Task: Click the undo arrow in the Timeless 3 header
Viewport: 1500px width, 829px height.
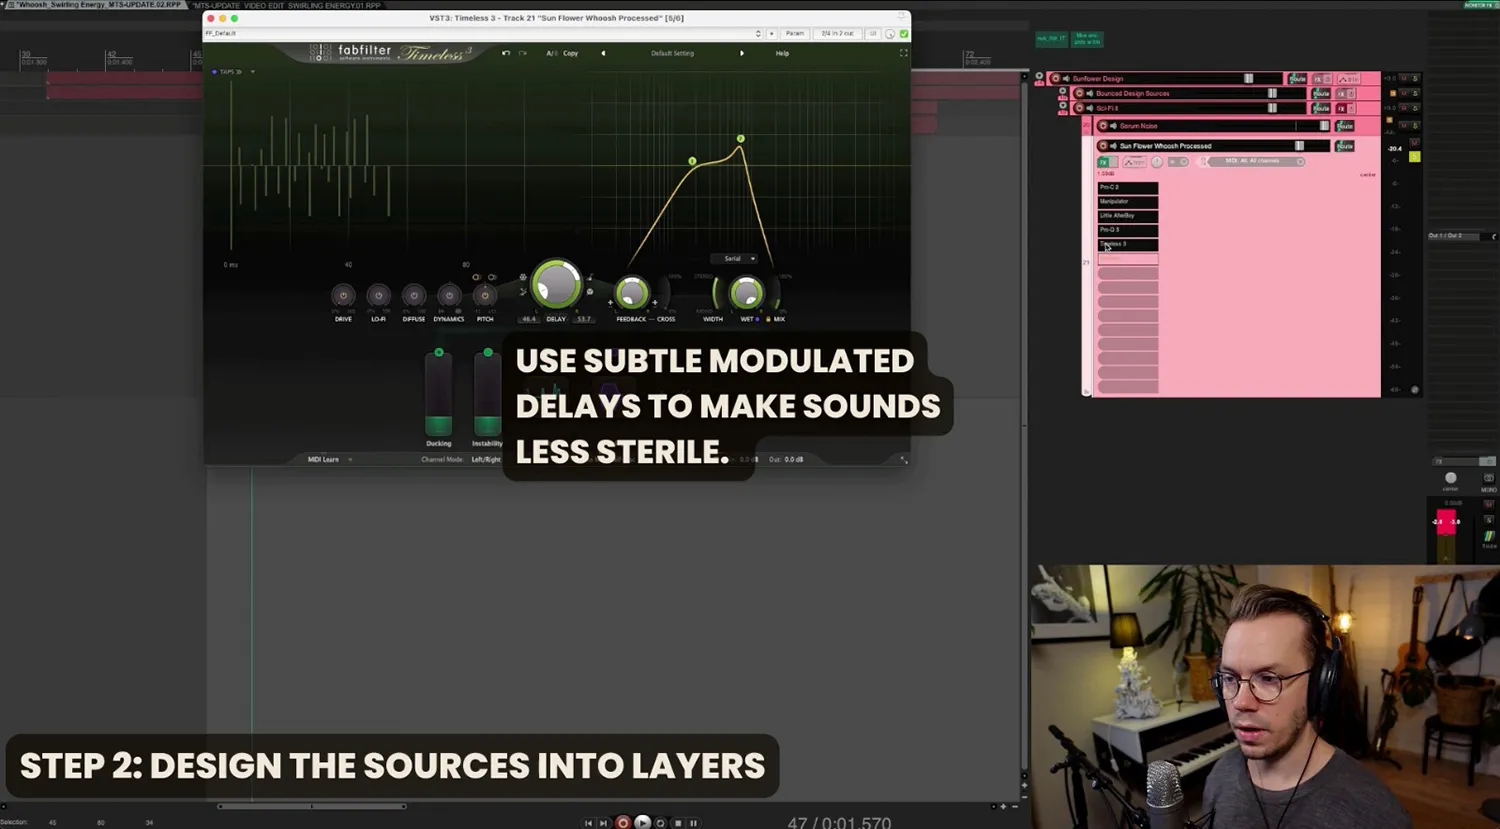Action: [505, 53]
